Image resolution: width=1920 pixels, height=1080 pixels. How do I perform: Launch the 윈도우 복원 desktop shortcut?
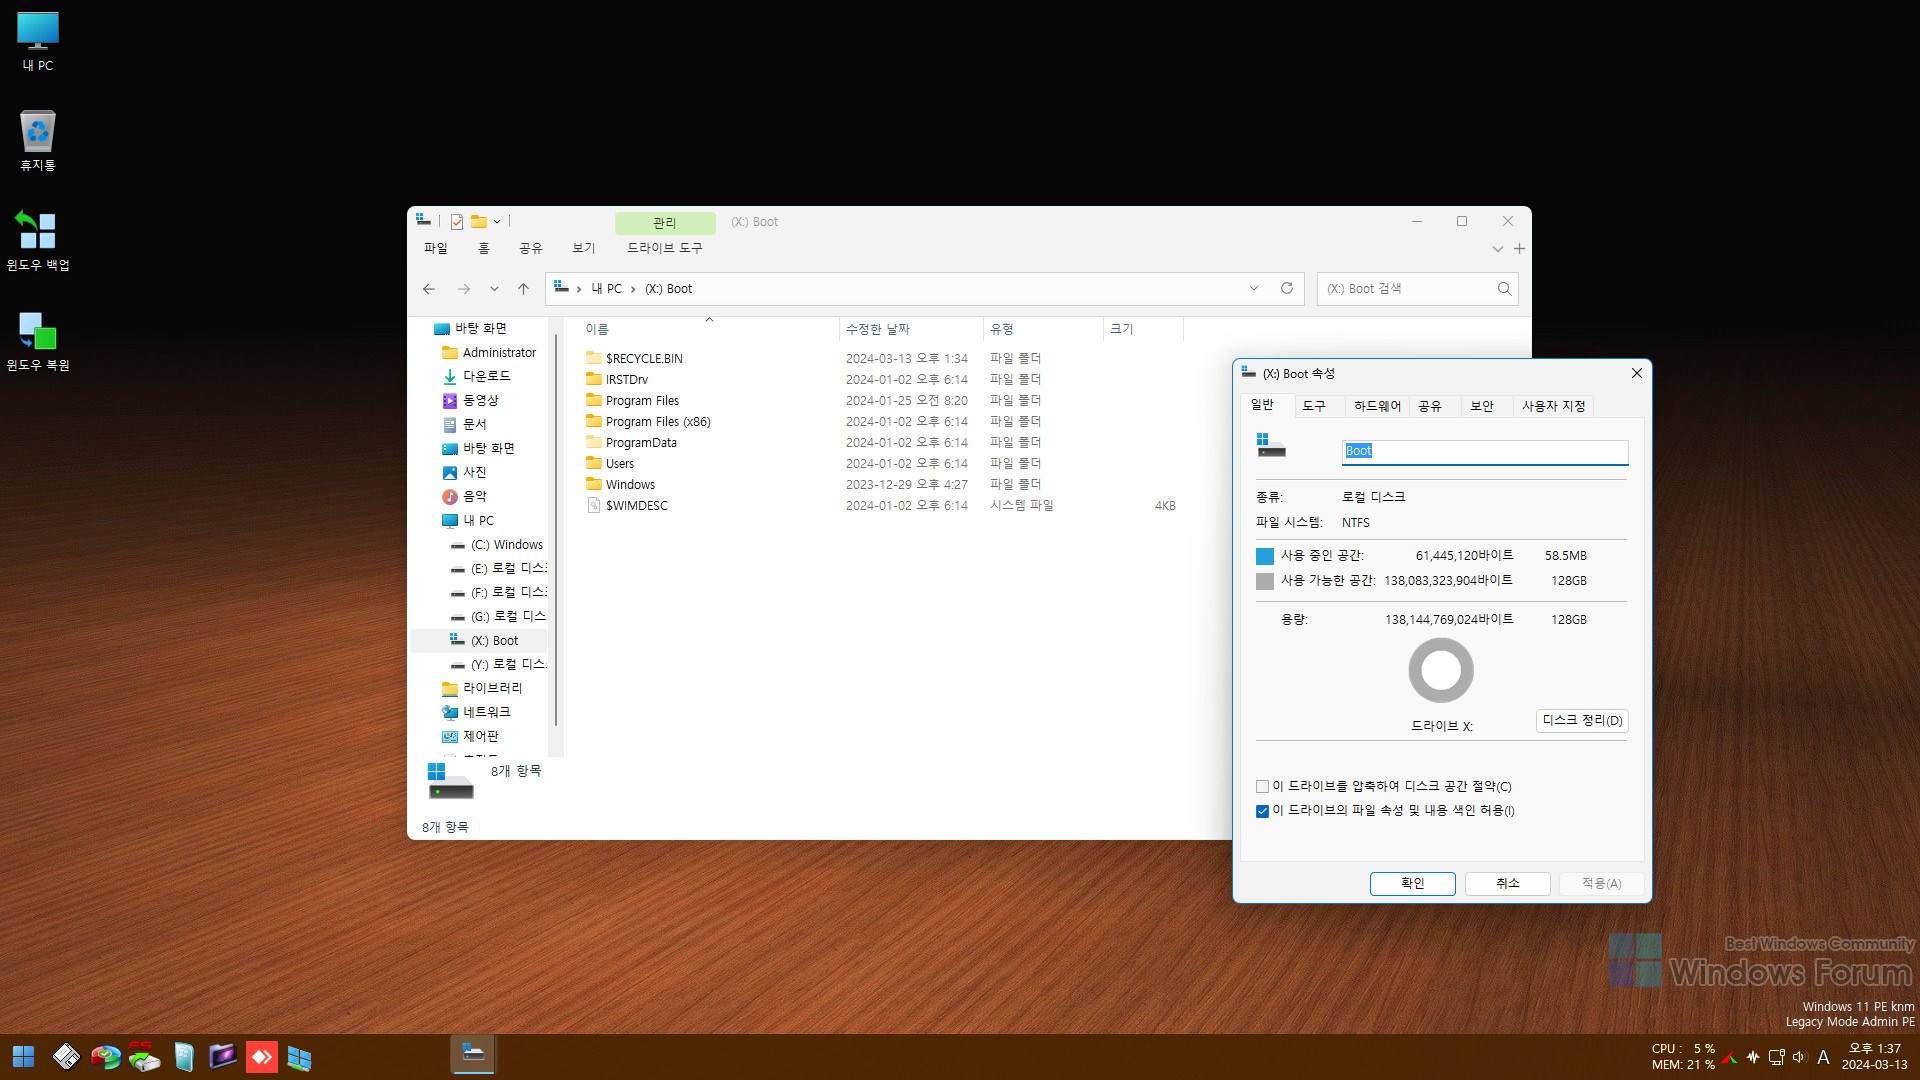coord(38,341)
